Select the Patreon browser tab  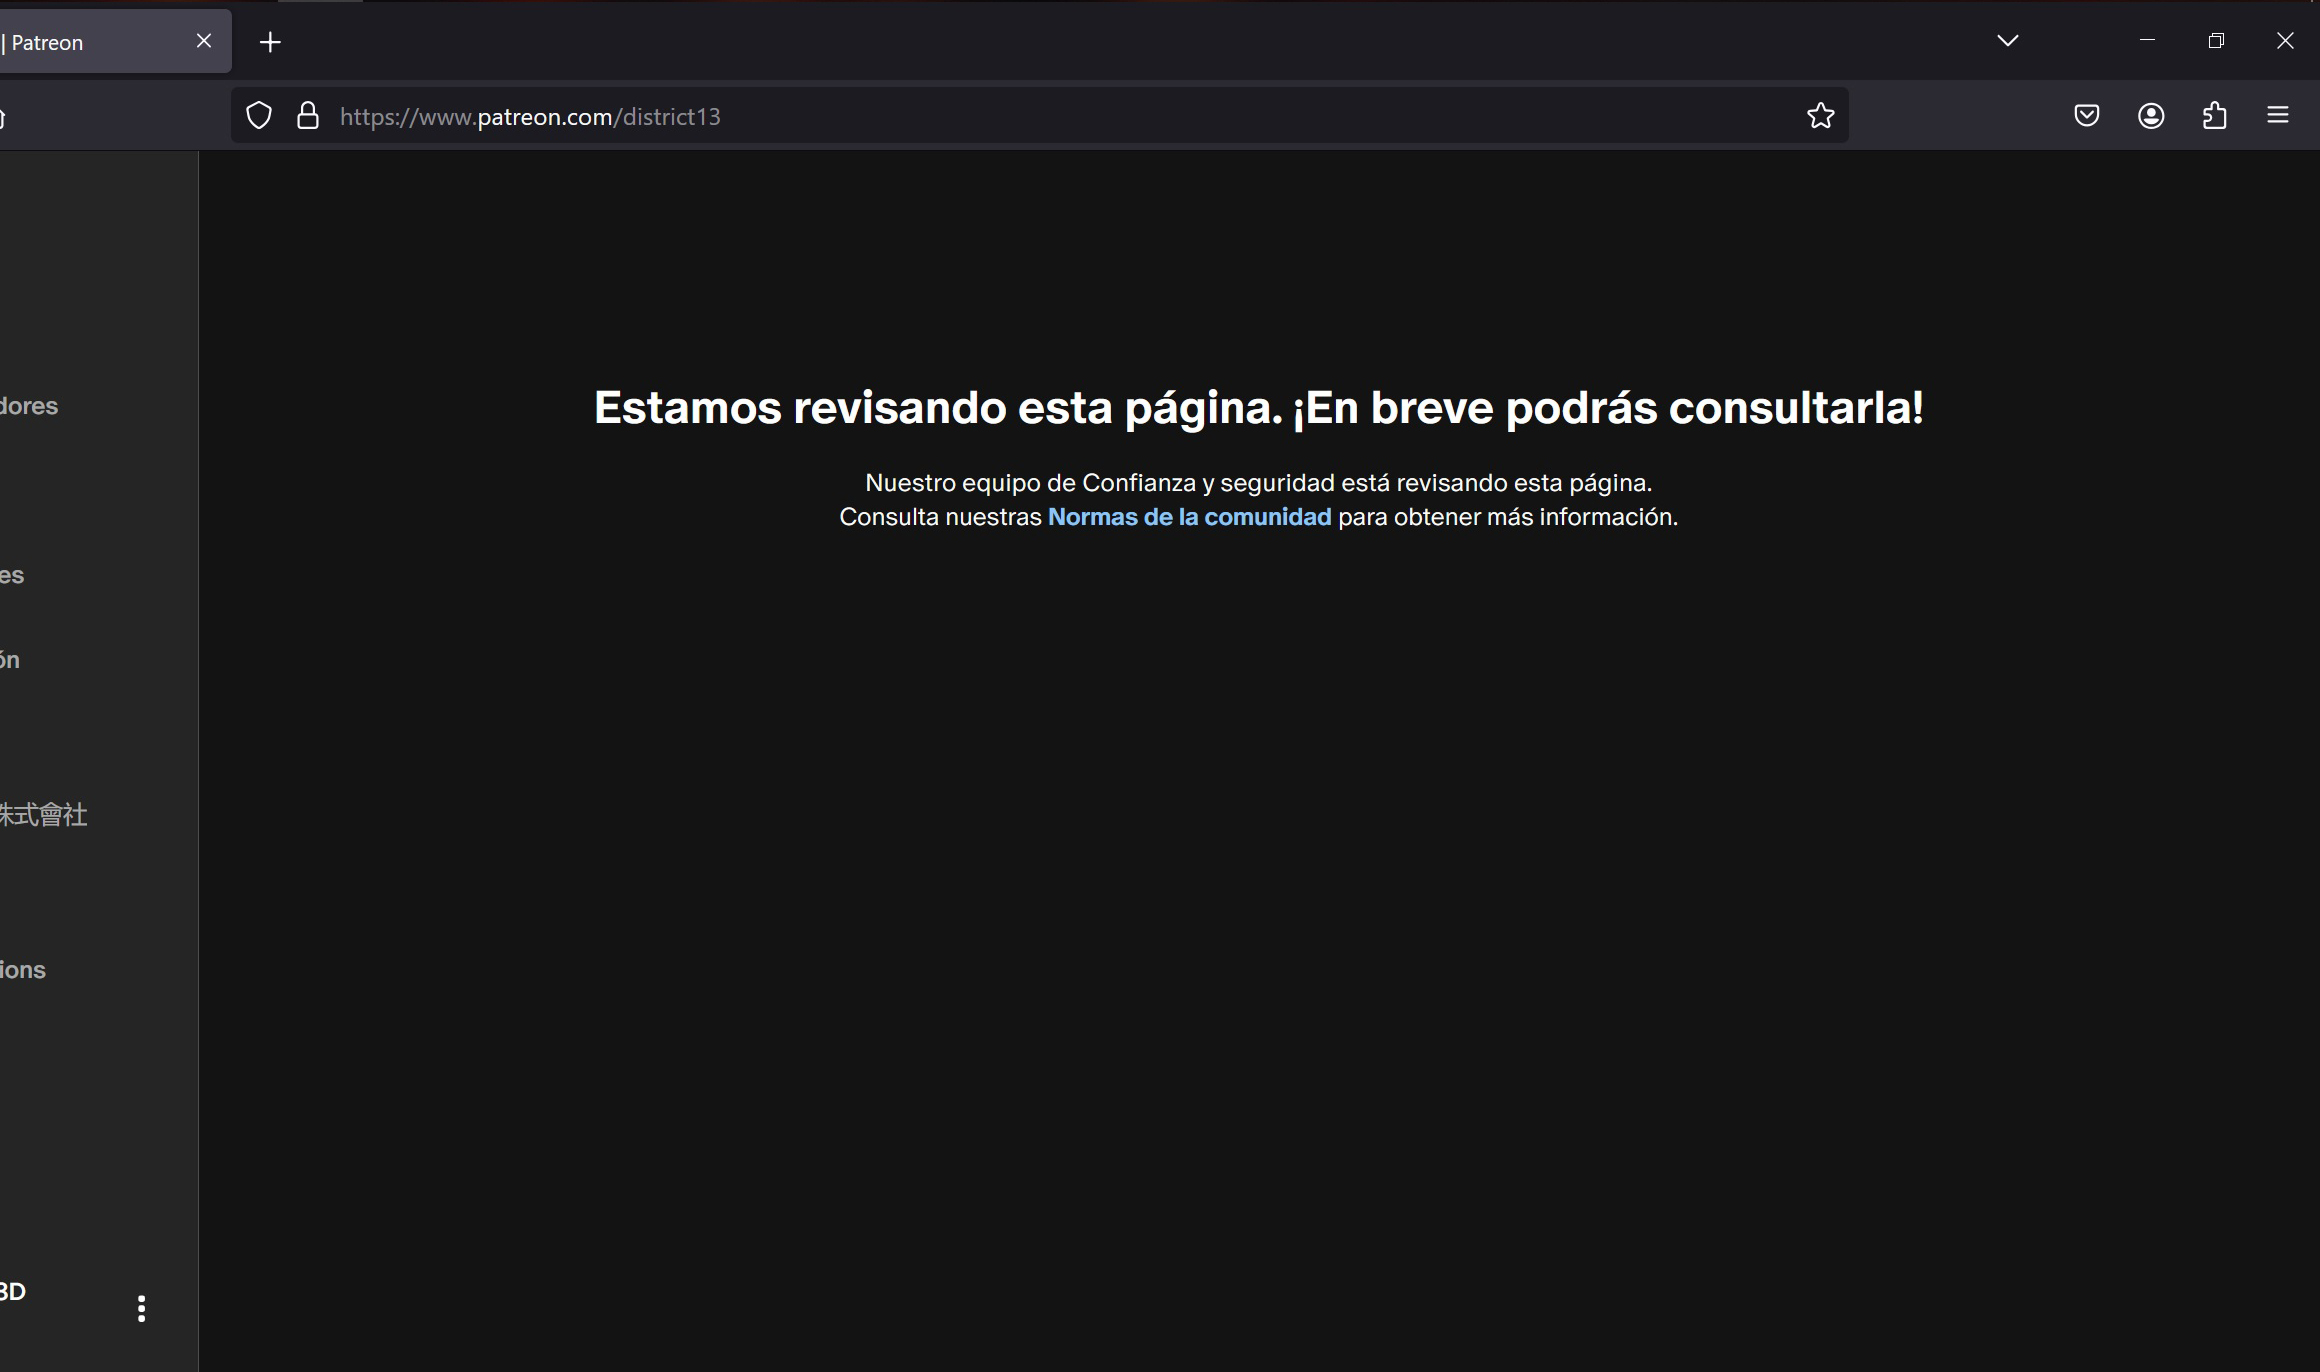(90, 42)
